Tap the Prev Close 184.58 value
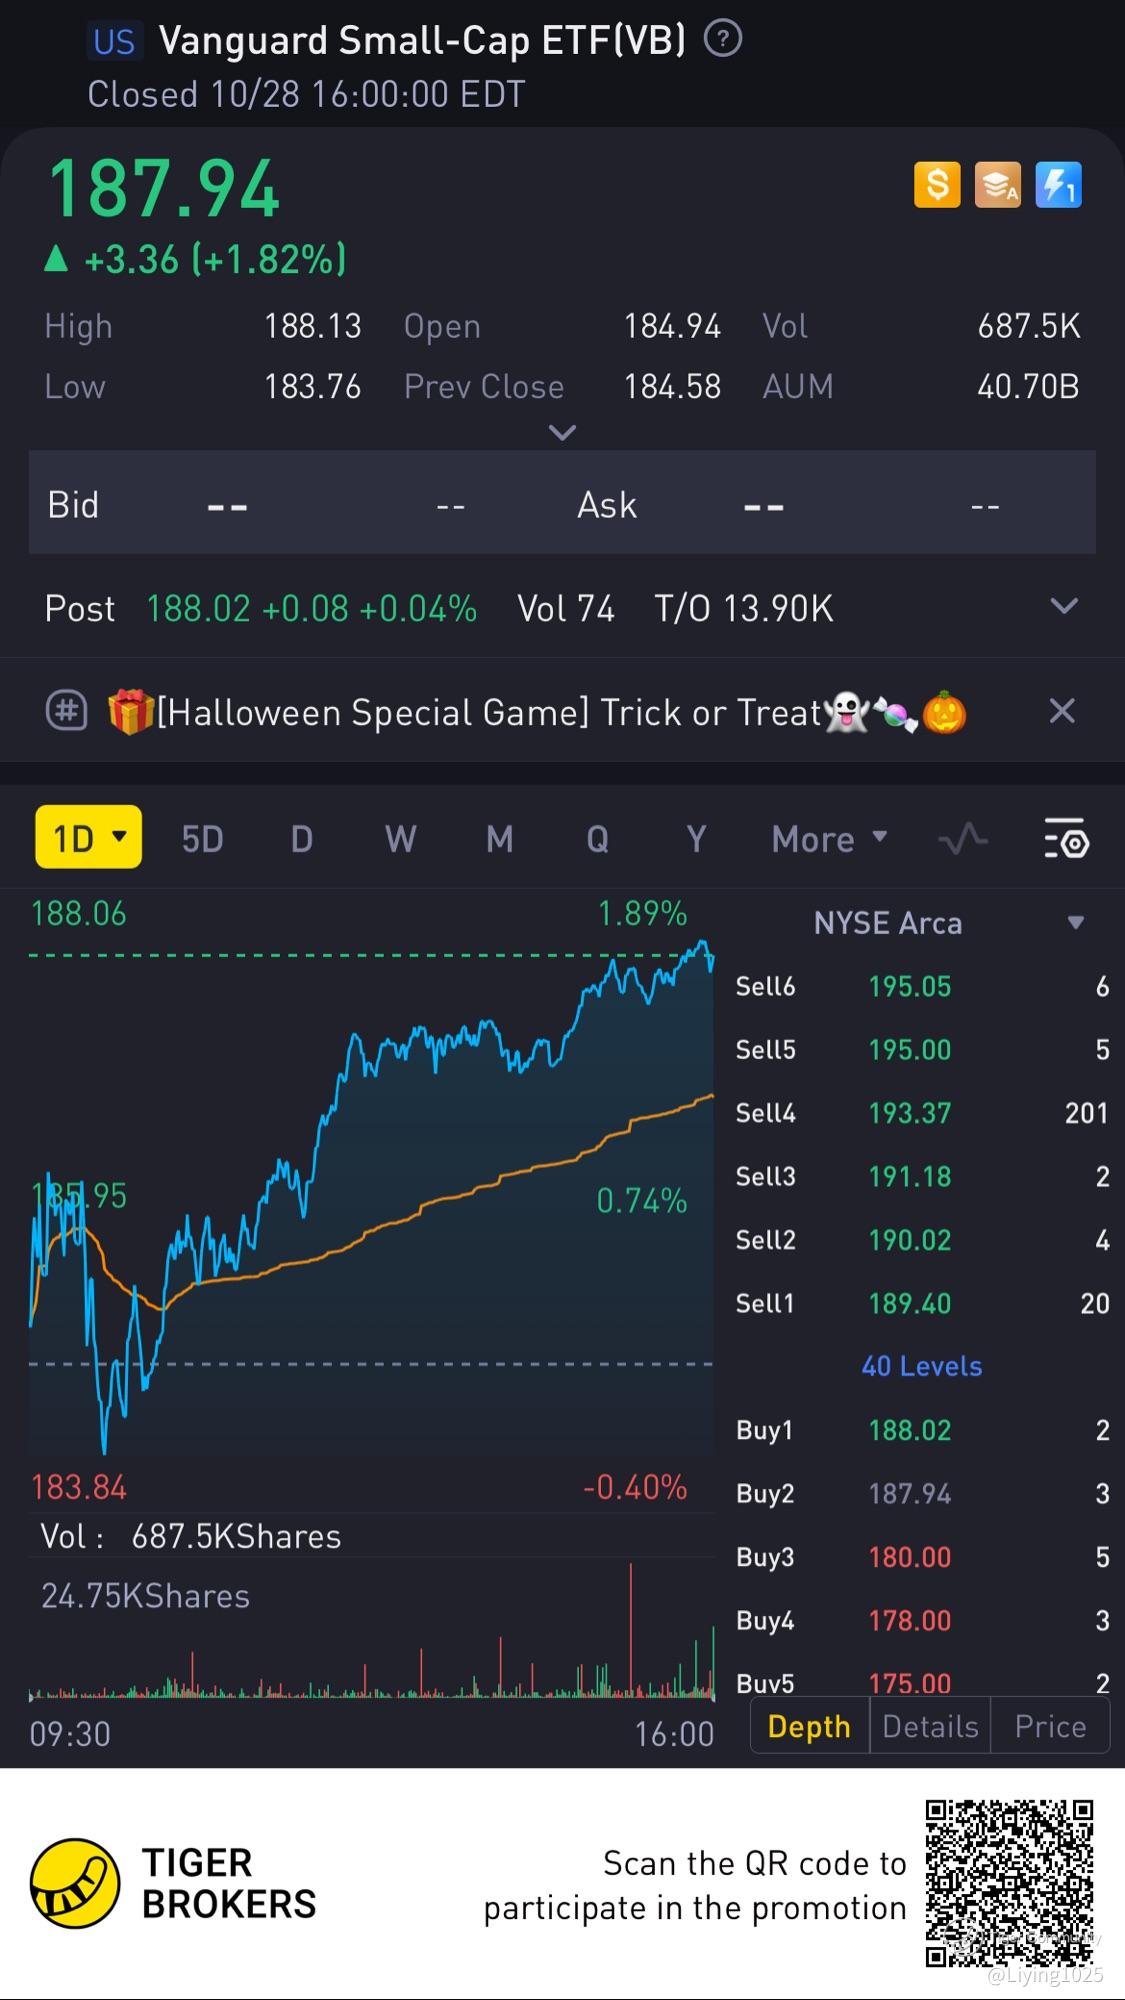This screenshot has height=2000, width=1125. pyautogui.click(x=672, y=386)
